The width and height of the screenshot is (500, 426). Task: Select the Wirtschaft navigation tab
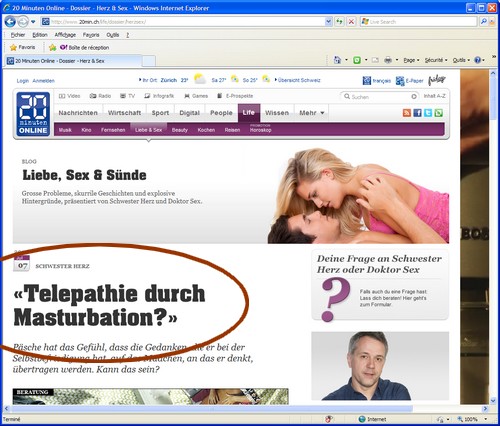click(124, 113)
